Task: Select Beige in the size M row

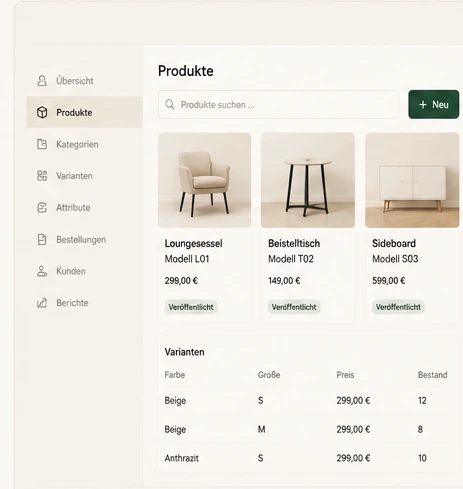Action: 175,429
